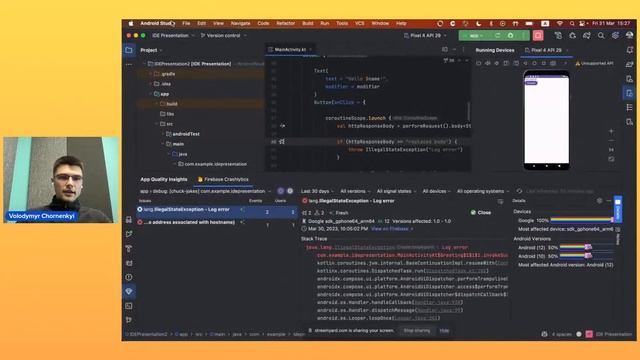Screen dimensions: 640x360
Task: Click the red Stop app button
Action: (538, 36)
